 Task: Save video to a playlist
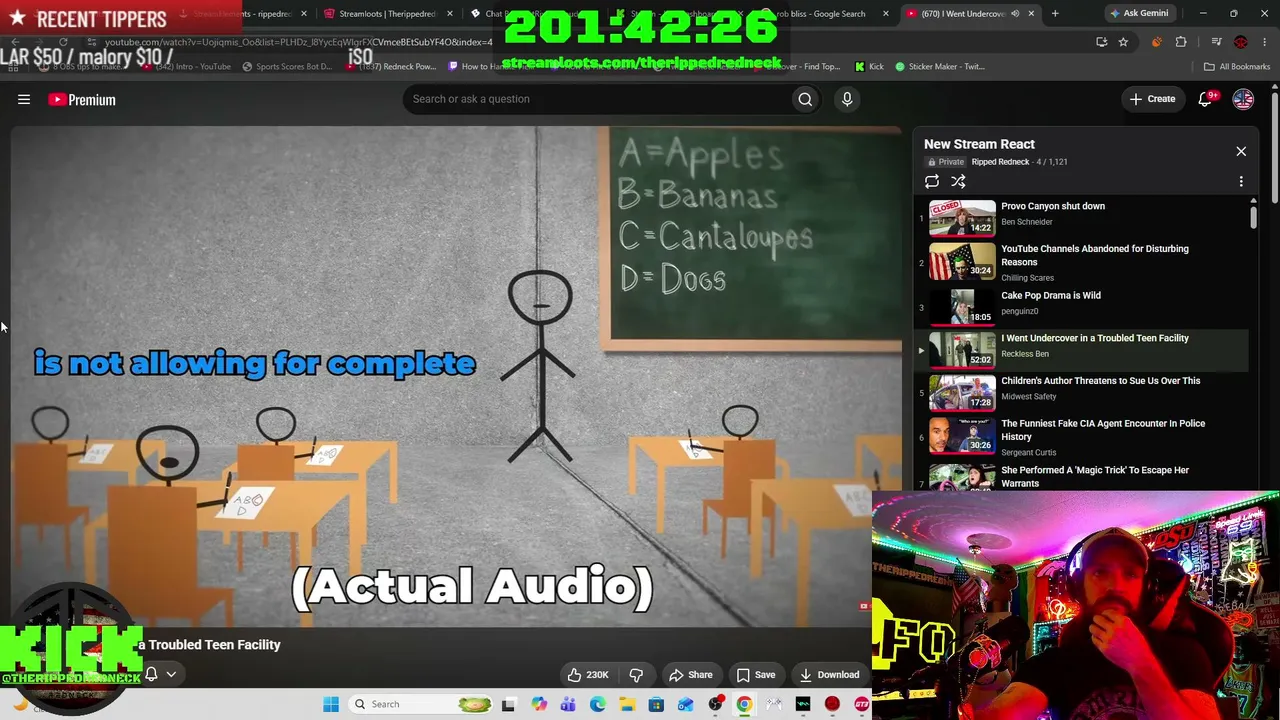[756, 675]
